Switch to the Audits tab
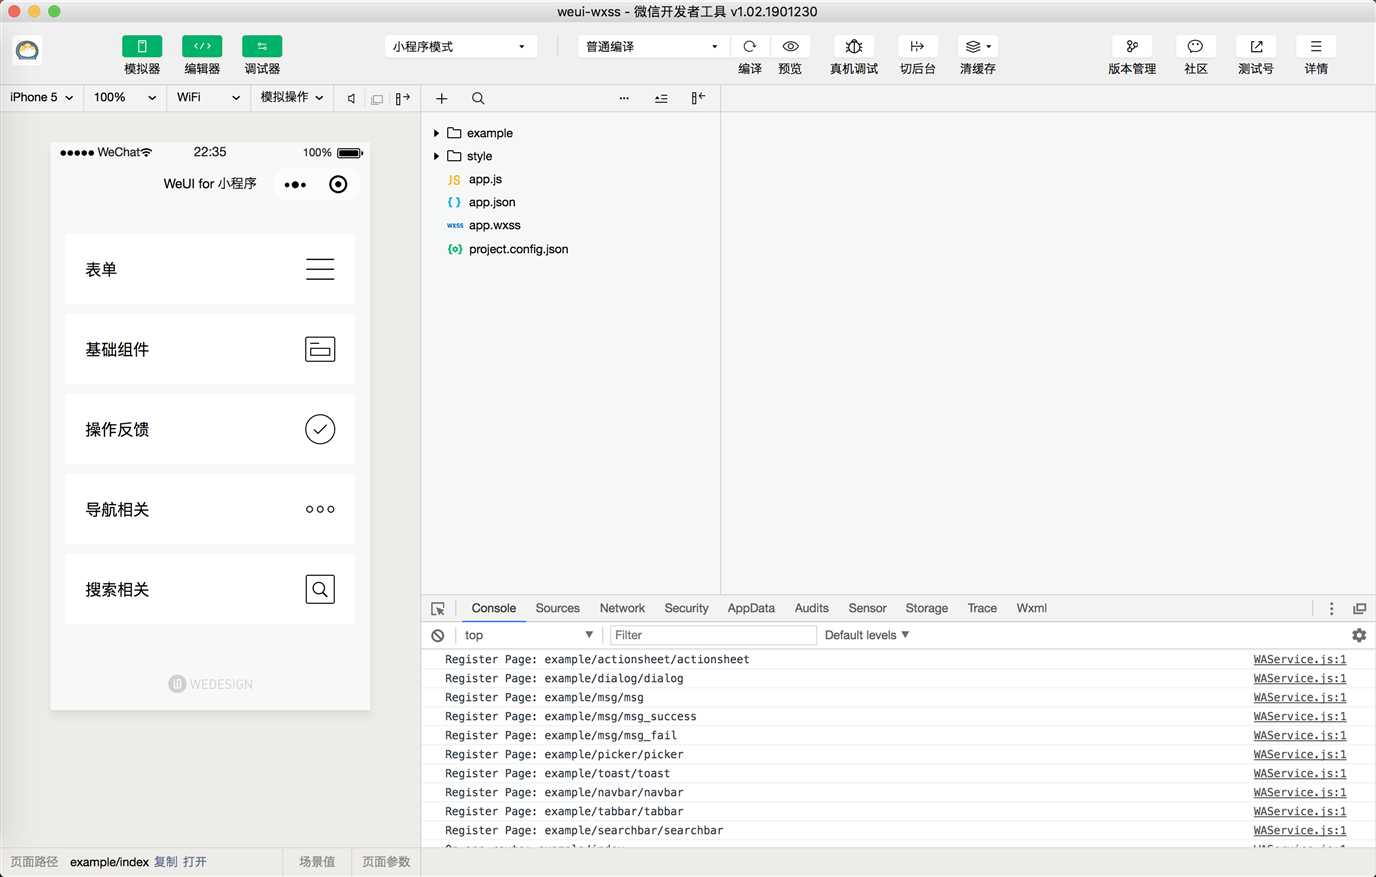Image resolution: width=1376 pixels, height=877 pixels. point(812,608)
